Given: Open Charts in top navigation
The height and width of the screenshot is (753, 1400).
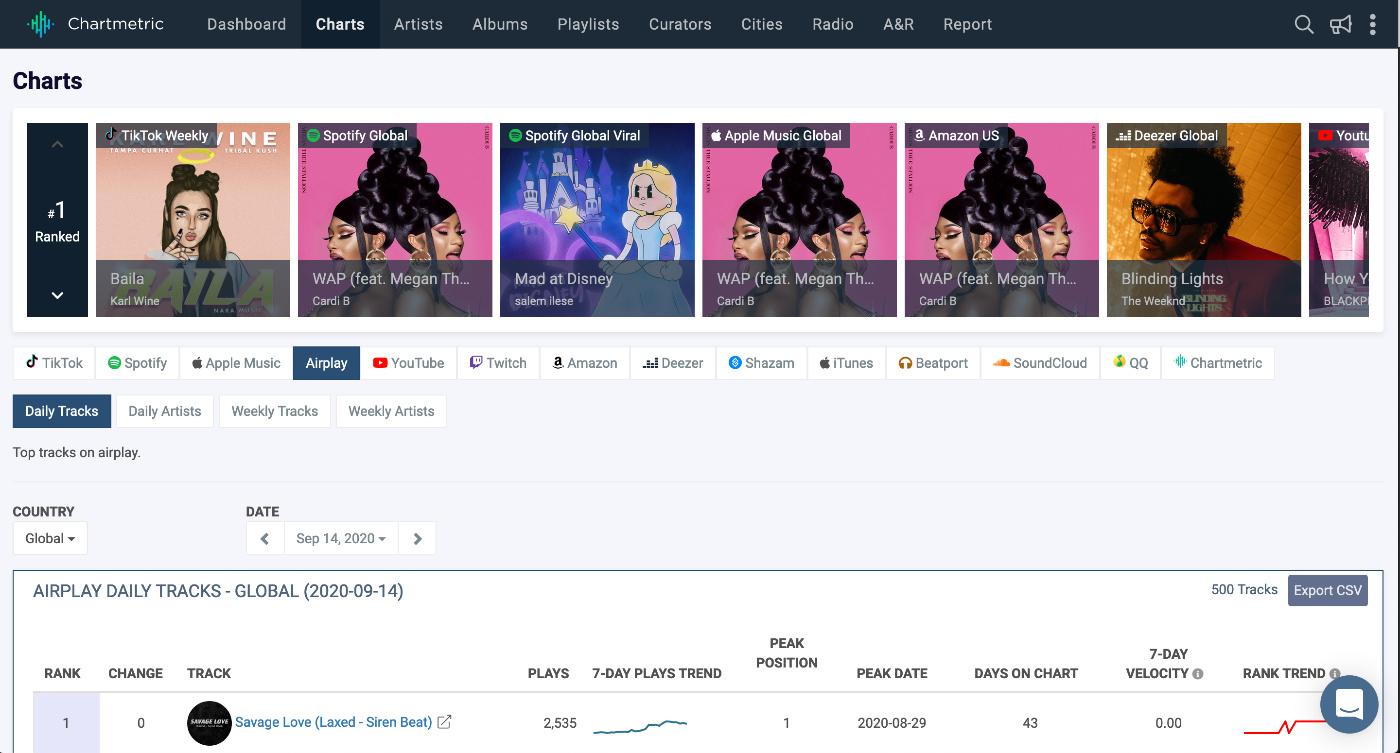Looking at the screenshot, I should tap(340, 24).
